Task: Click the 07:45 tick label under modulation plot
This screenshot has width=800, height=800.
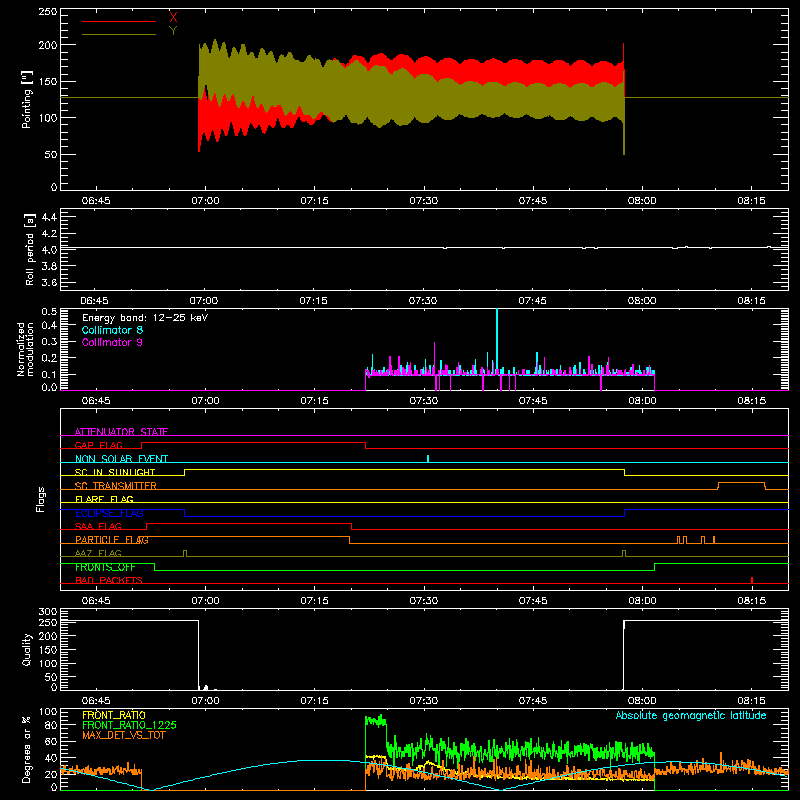Action: (533, 401)
